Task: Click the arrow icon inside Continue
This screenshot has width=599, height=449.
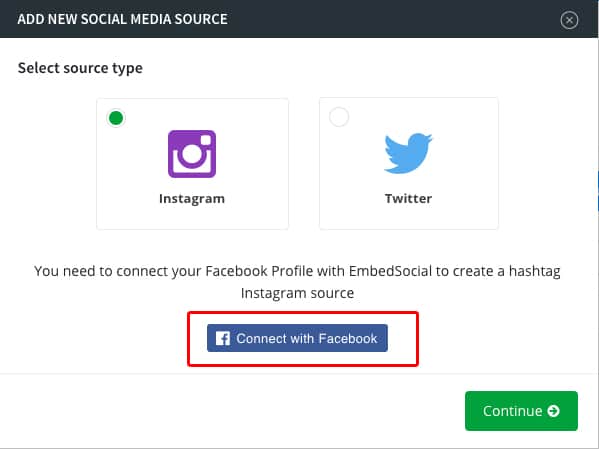Action: click(553, 411)
